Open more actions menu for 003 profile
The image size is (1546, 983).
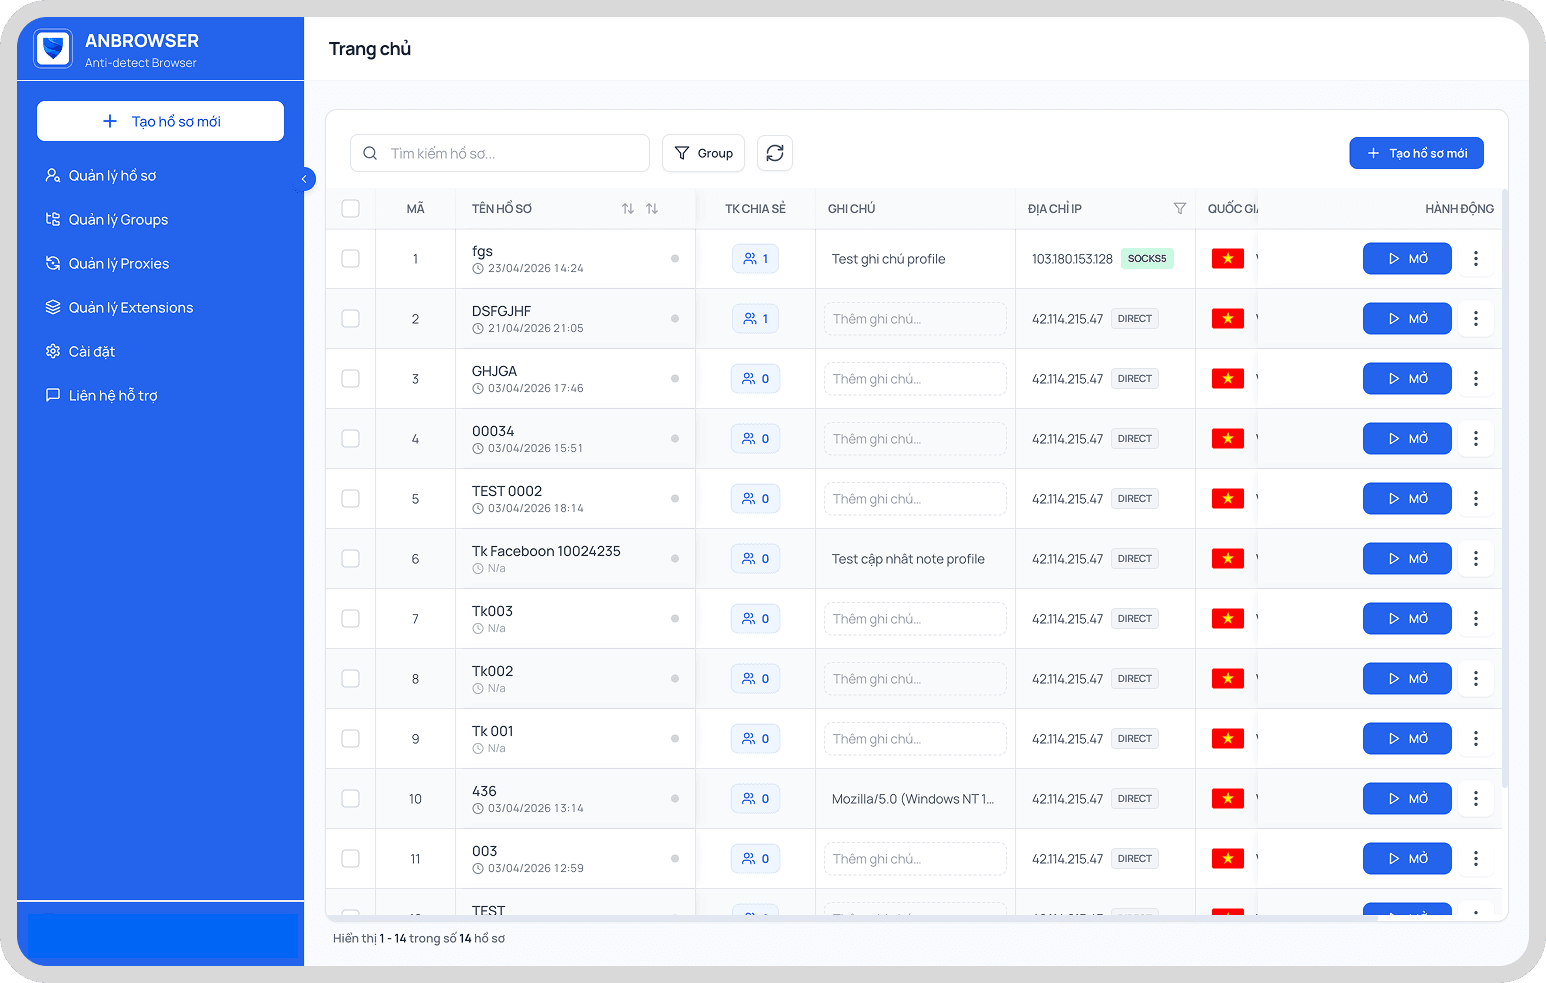(1476, 859)
